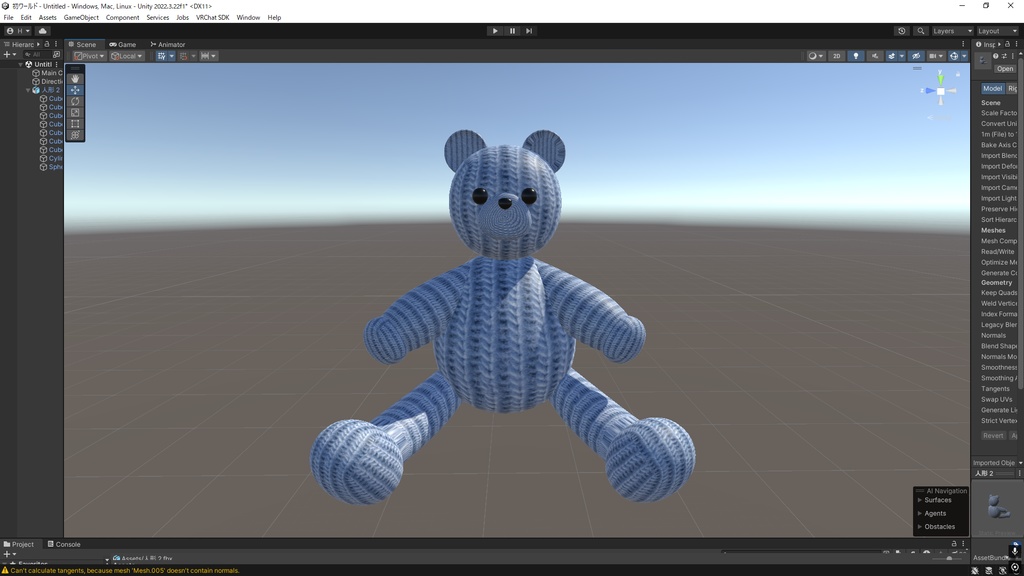1024x576 pixels.
Task: Toggle scene audio icon
Action: [x=874, y=56]
